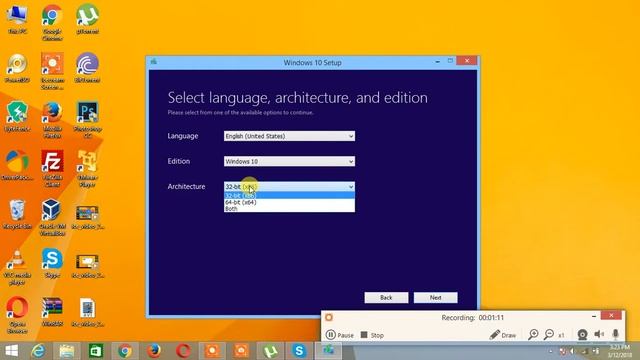
Task: Switch to Skype on the taskbar
Action: click(x=299, y=351)
